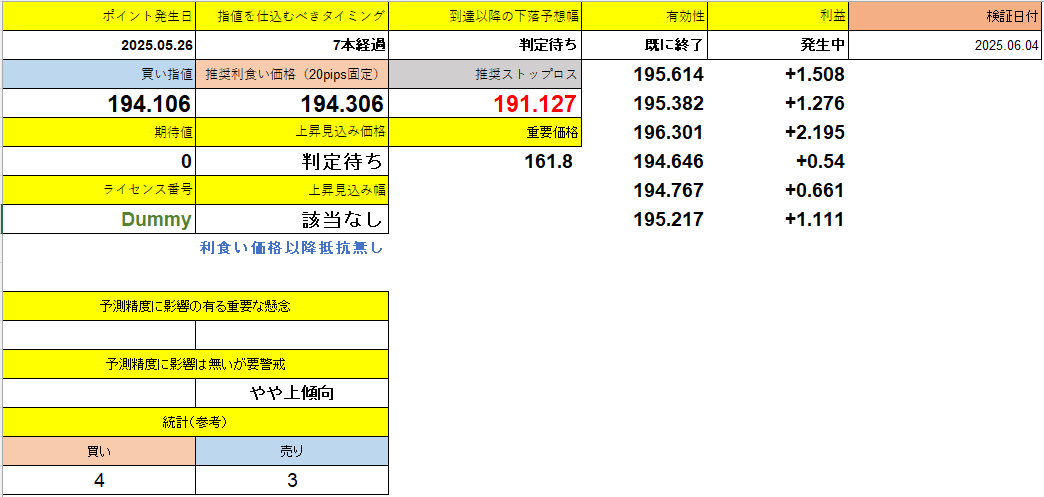This screenshot has width=1044, height=497.
Task: Select the 予測精度に影響の有る重要な懸念 header
Action: 196,306
